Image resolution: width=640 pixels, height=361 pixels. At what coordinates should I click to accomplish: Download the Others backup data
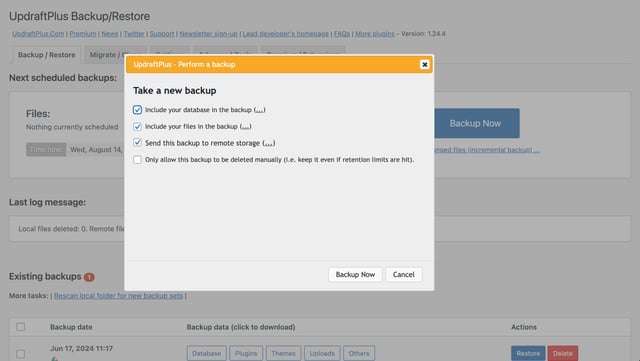point(359,353)
